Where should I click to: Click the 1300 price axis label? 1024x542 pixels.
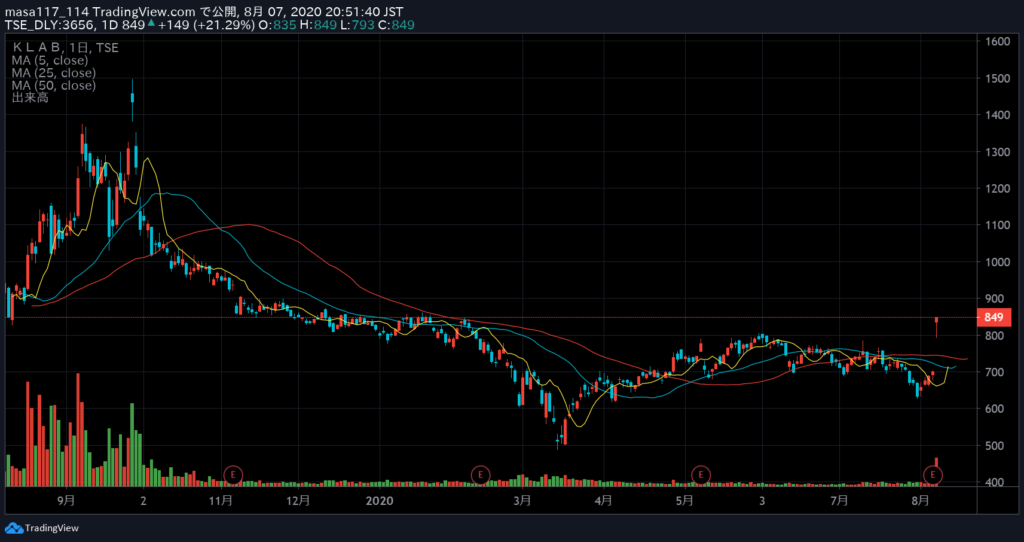[x=997, y=152]
